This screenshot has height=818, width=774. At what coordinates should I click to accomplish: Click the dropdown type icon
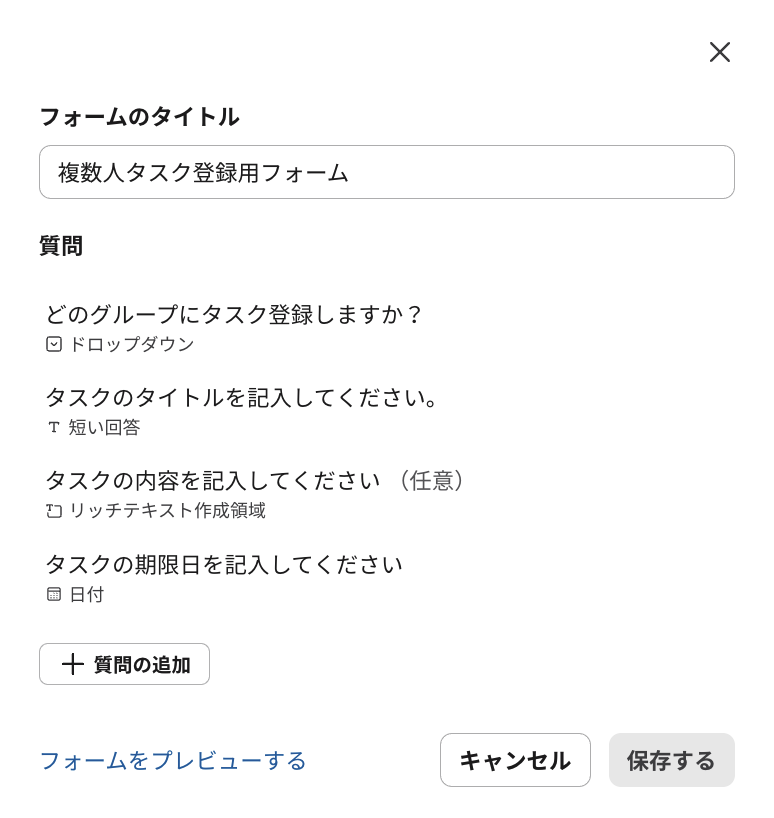click(x=54, y=344)
